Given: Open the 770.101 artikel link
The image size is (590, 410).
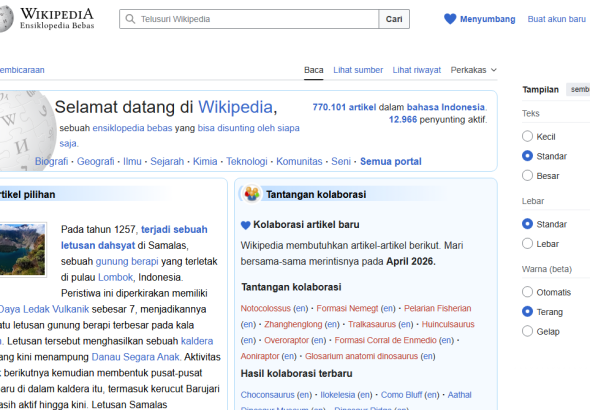Looking at the screenshot, I should (344, 107).
